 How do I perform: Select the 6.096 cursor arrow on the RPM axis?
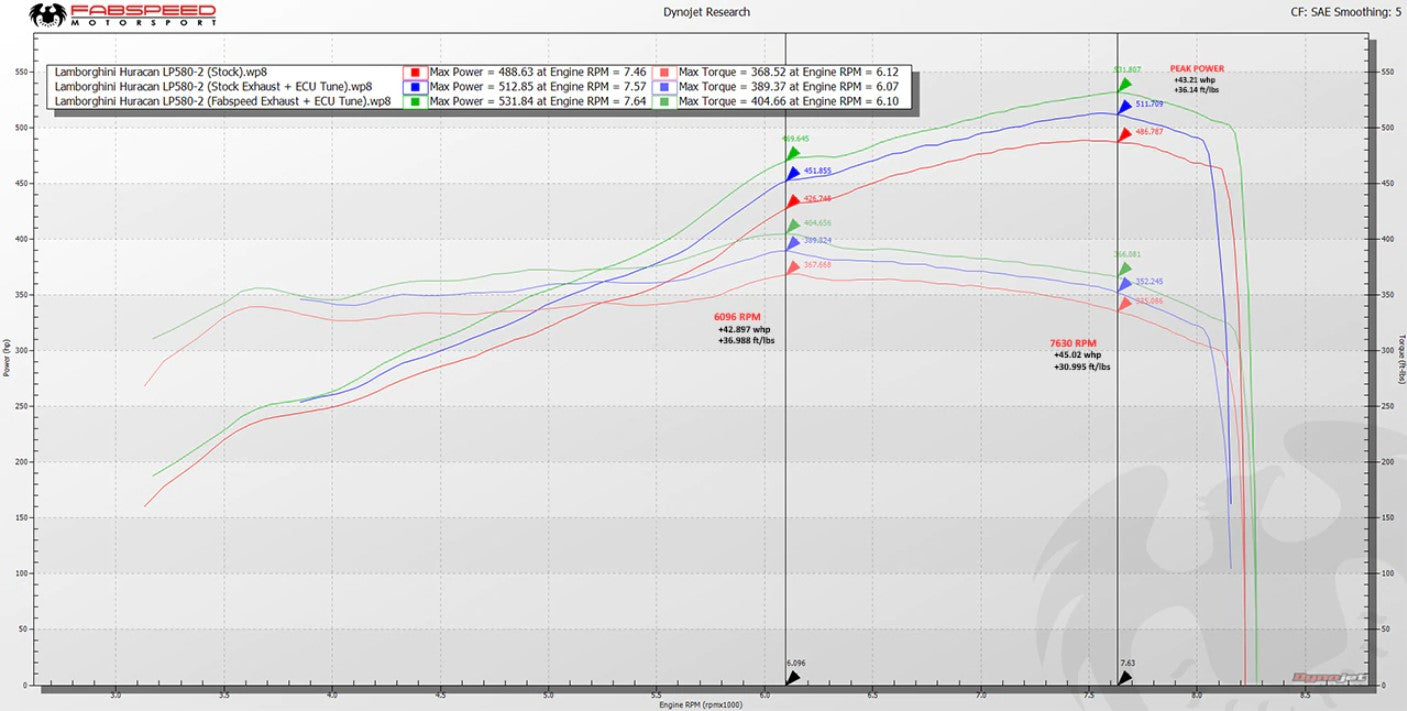pos(792,677)
